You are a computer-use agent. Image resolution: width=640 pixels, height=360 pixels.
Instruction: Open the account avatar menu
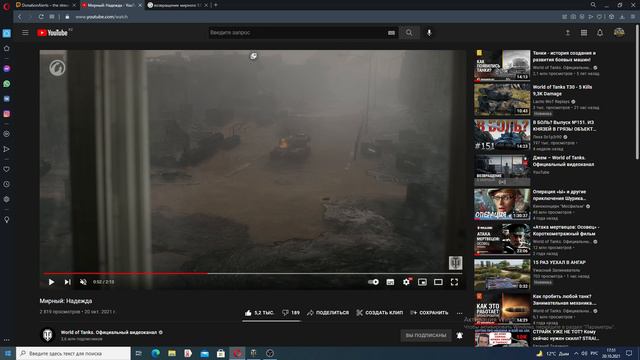(x=619, y=33)
